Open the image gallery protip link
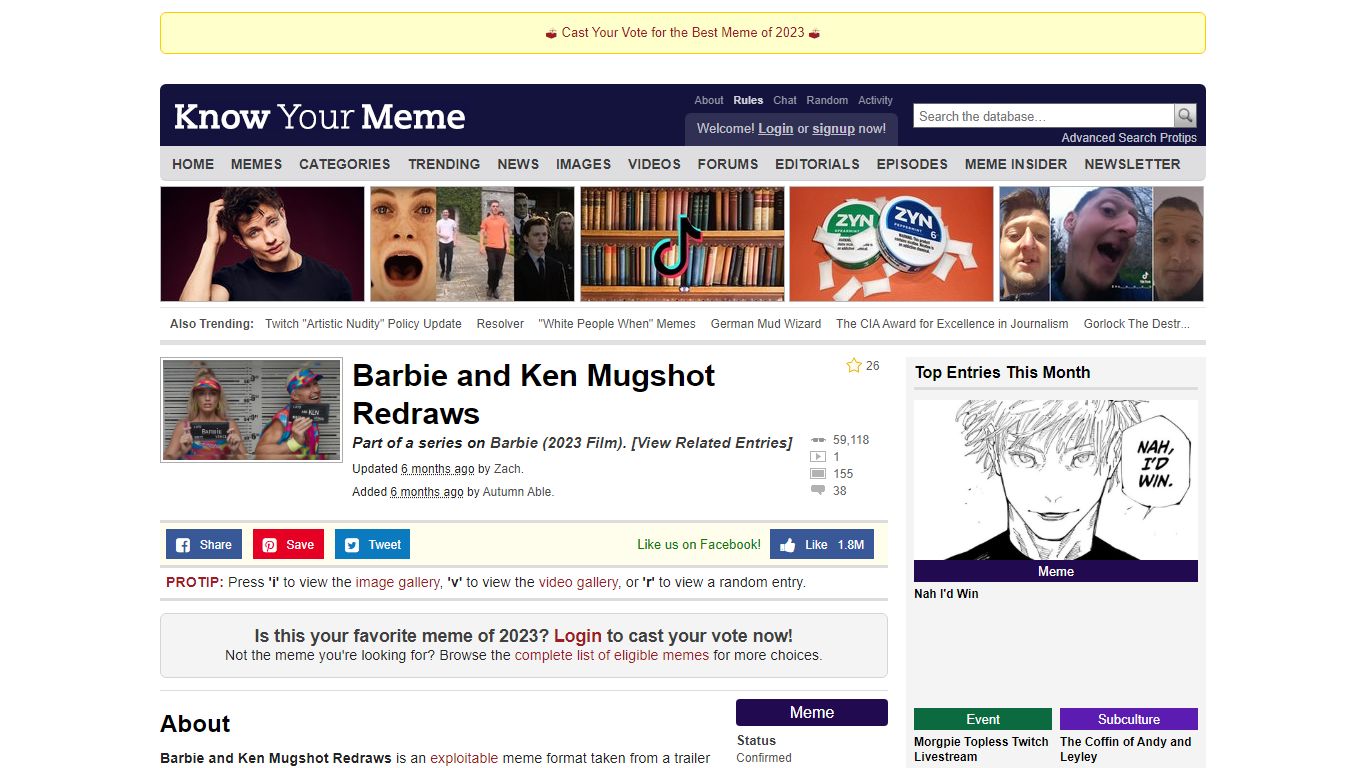This screenshot has height=768, width=1366. (x=397, y=582)
